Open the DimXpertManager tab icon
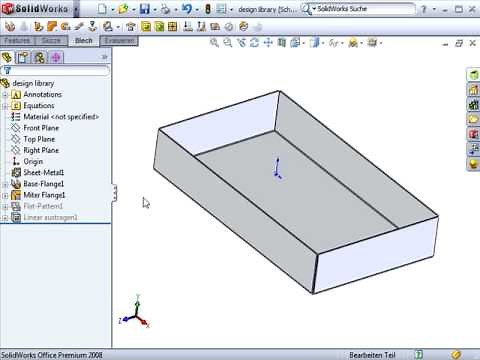This screenshot has width=480, height=360. (x=56, y=58)
